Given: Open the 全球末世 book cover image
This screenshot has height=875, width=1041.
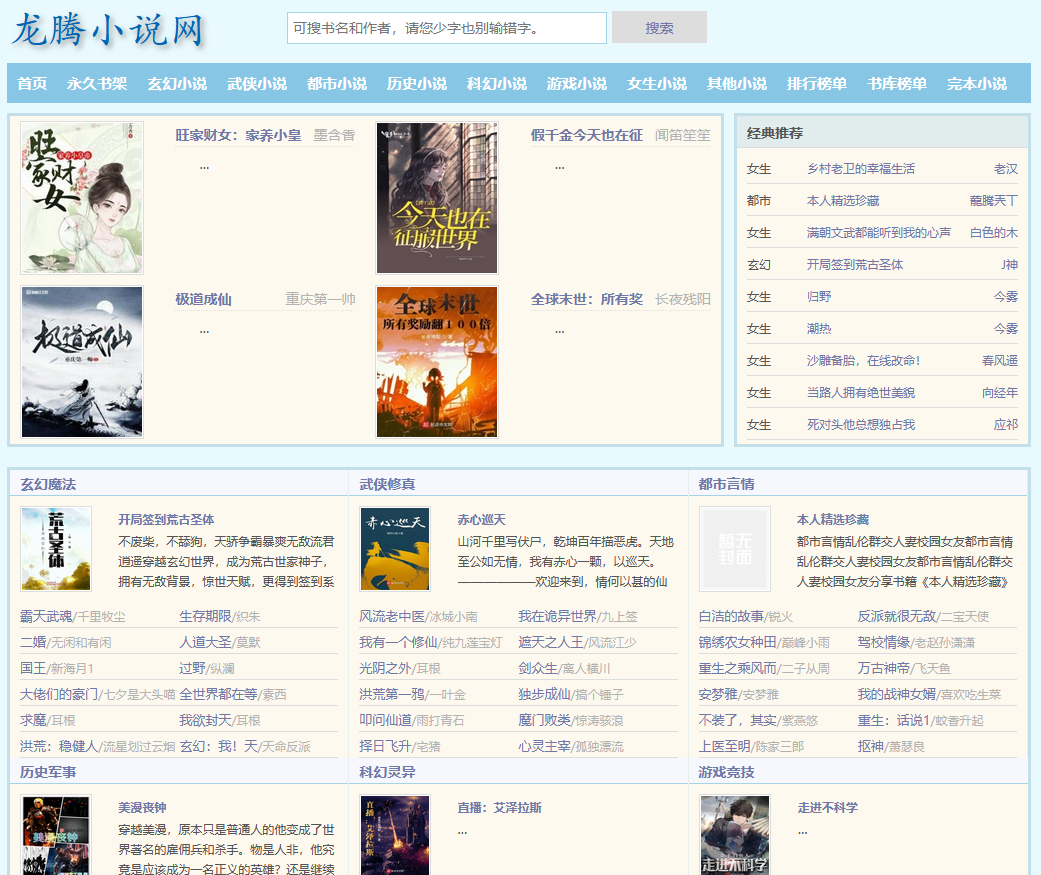Looking at the screenshot, I should pos(437,362).
